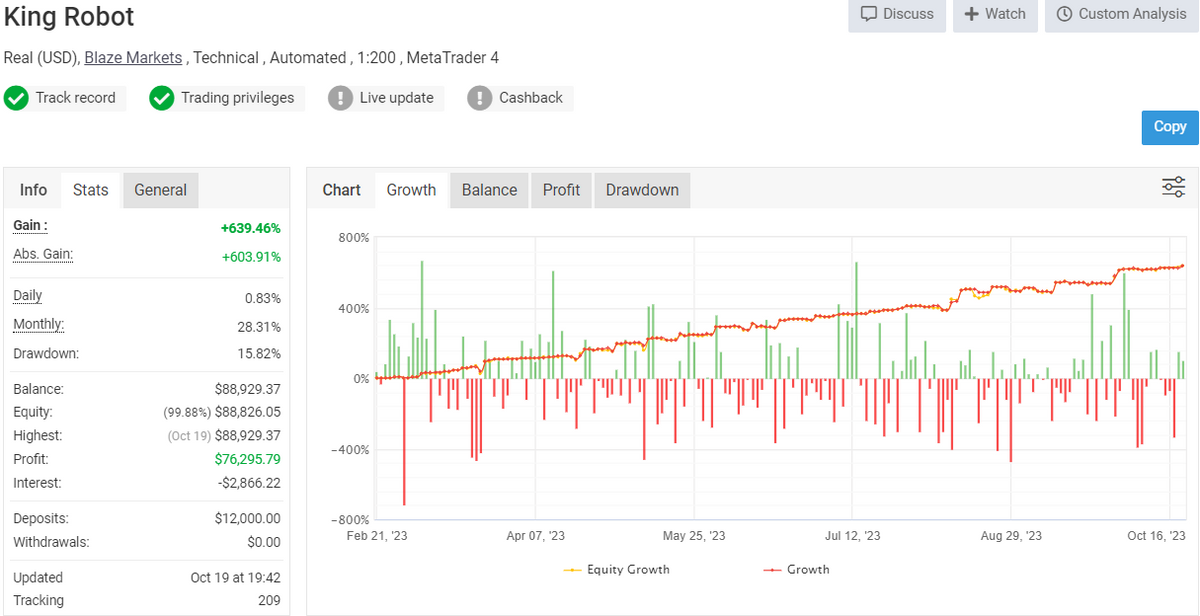Click the Live update warning icon
Screen dimensions: 1200x616
coord(341,98)
